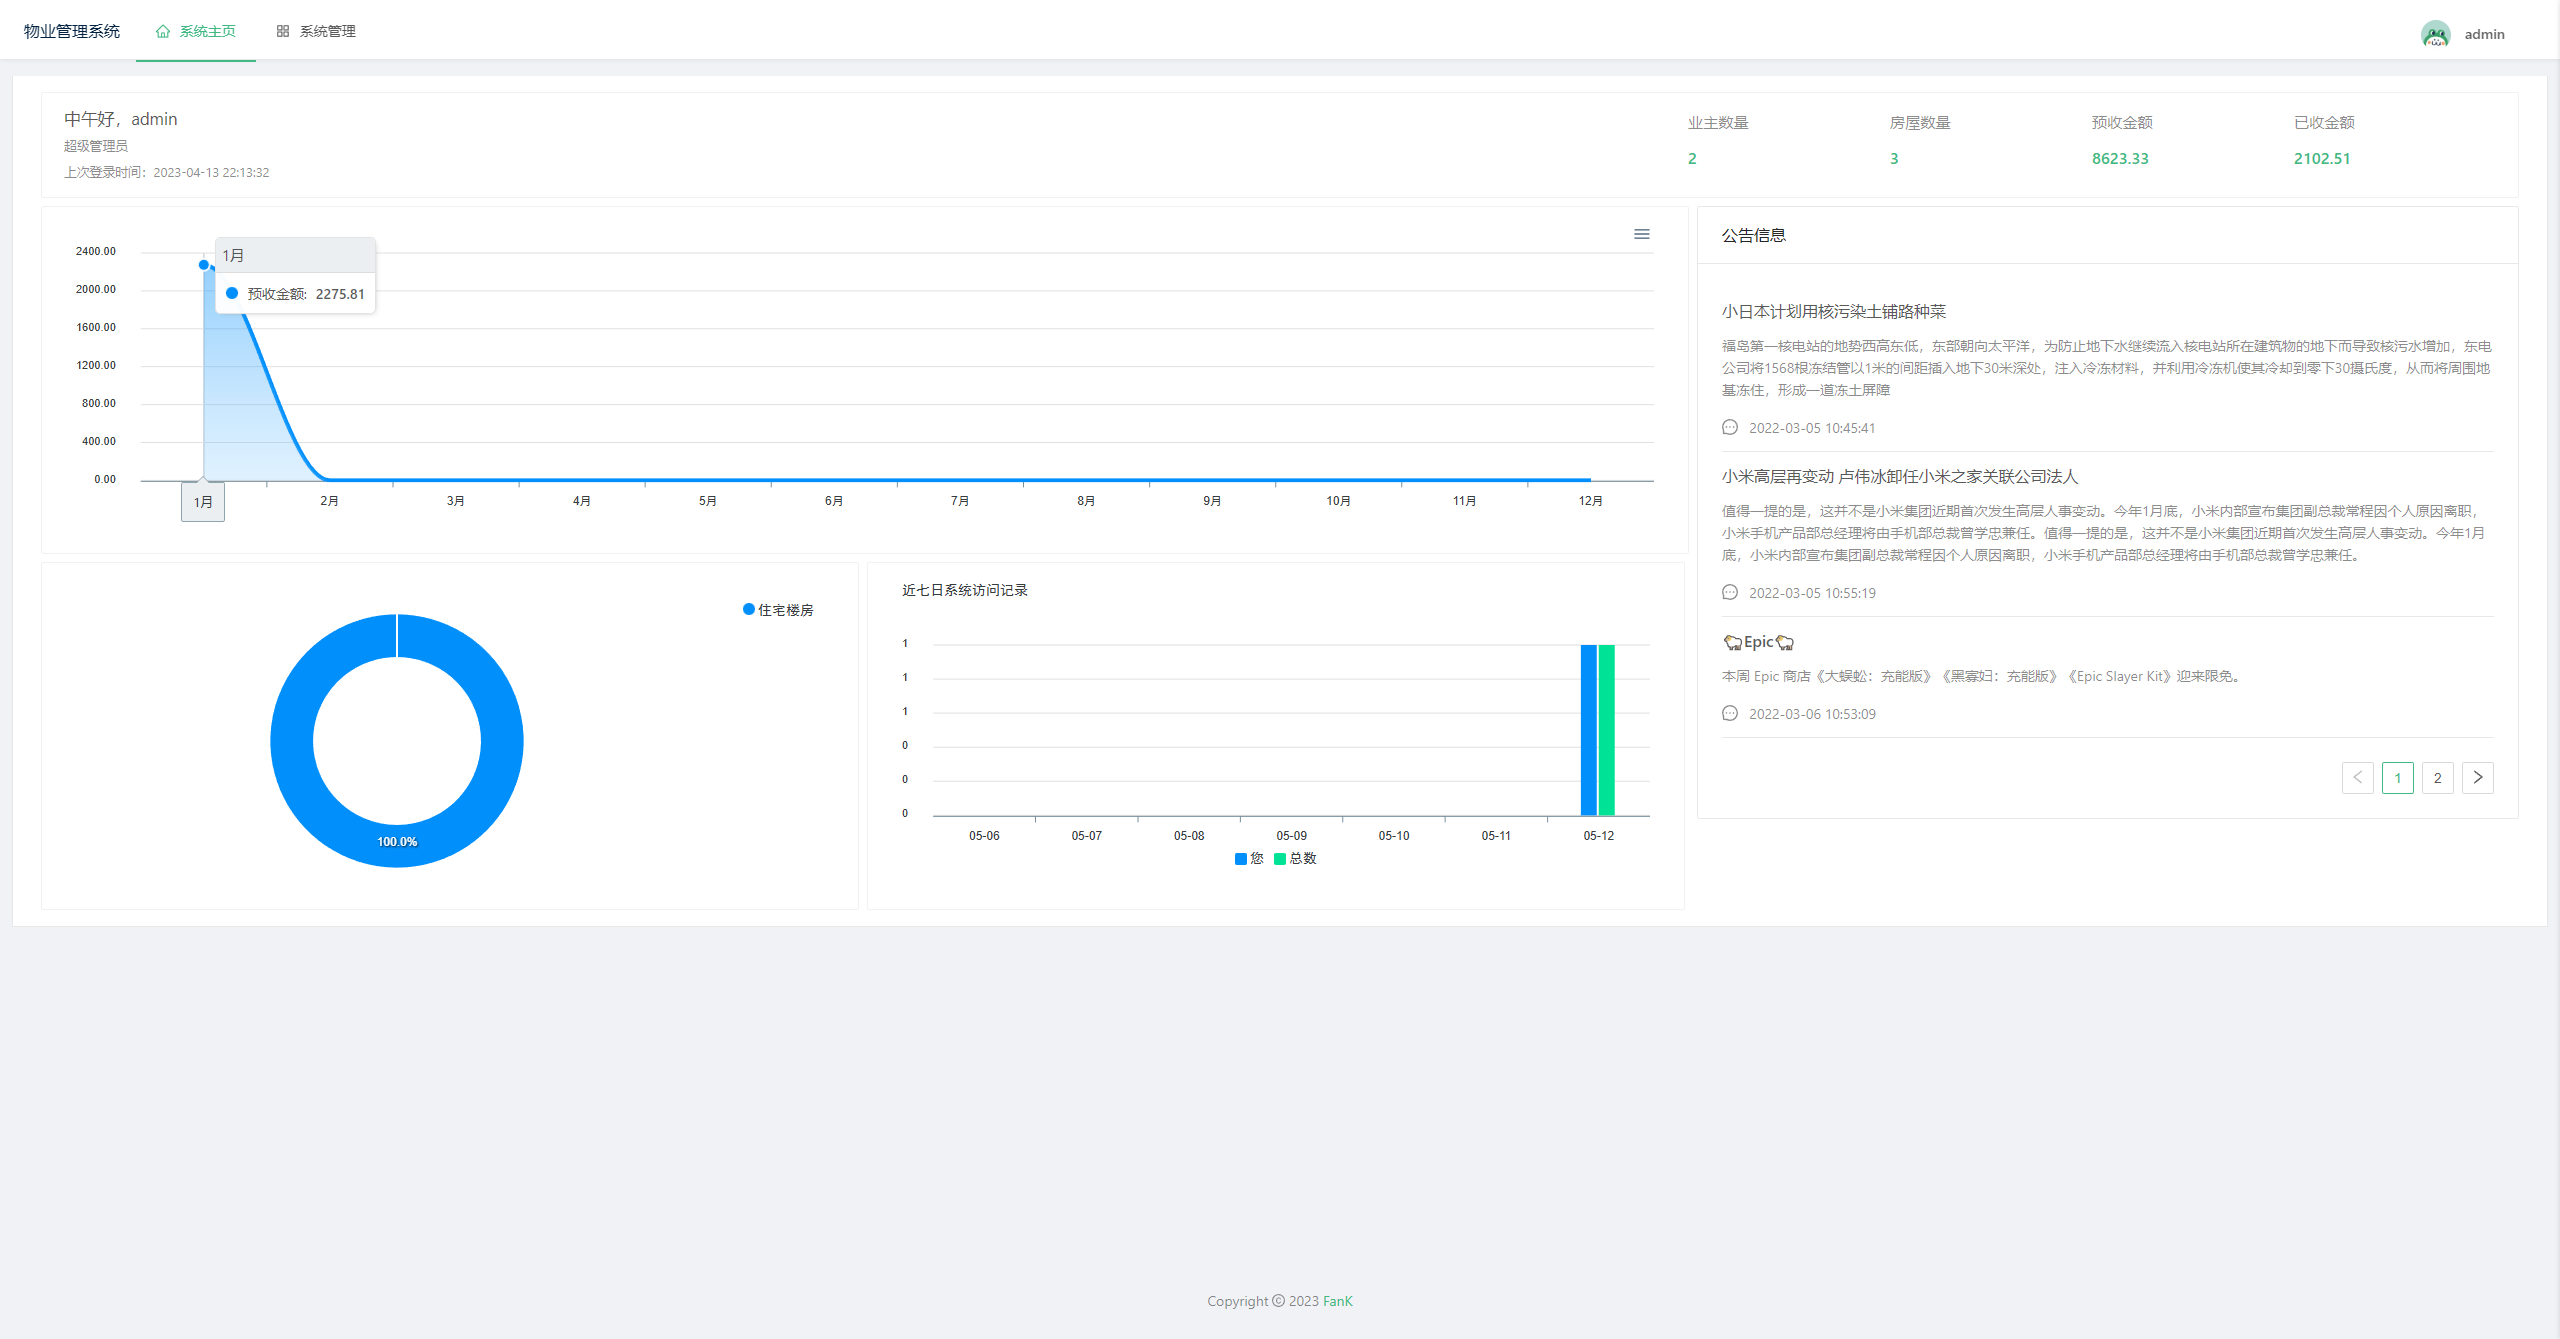Click comment icon beside 2022-03-05 10:45:41

tap(1730, 428)
